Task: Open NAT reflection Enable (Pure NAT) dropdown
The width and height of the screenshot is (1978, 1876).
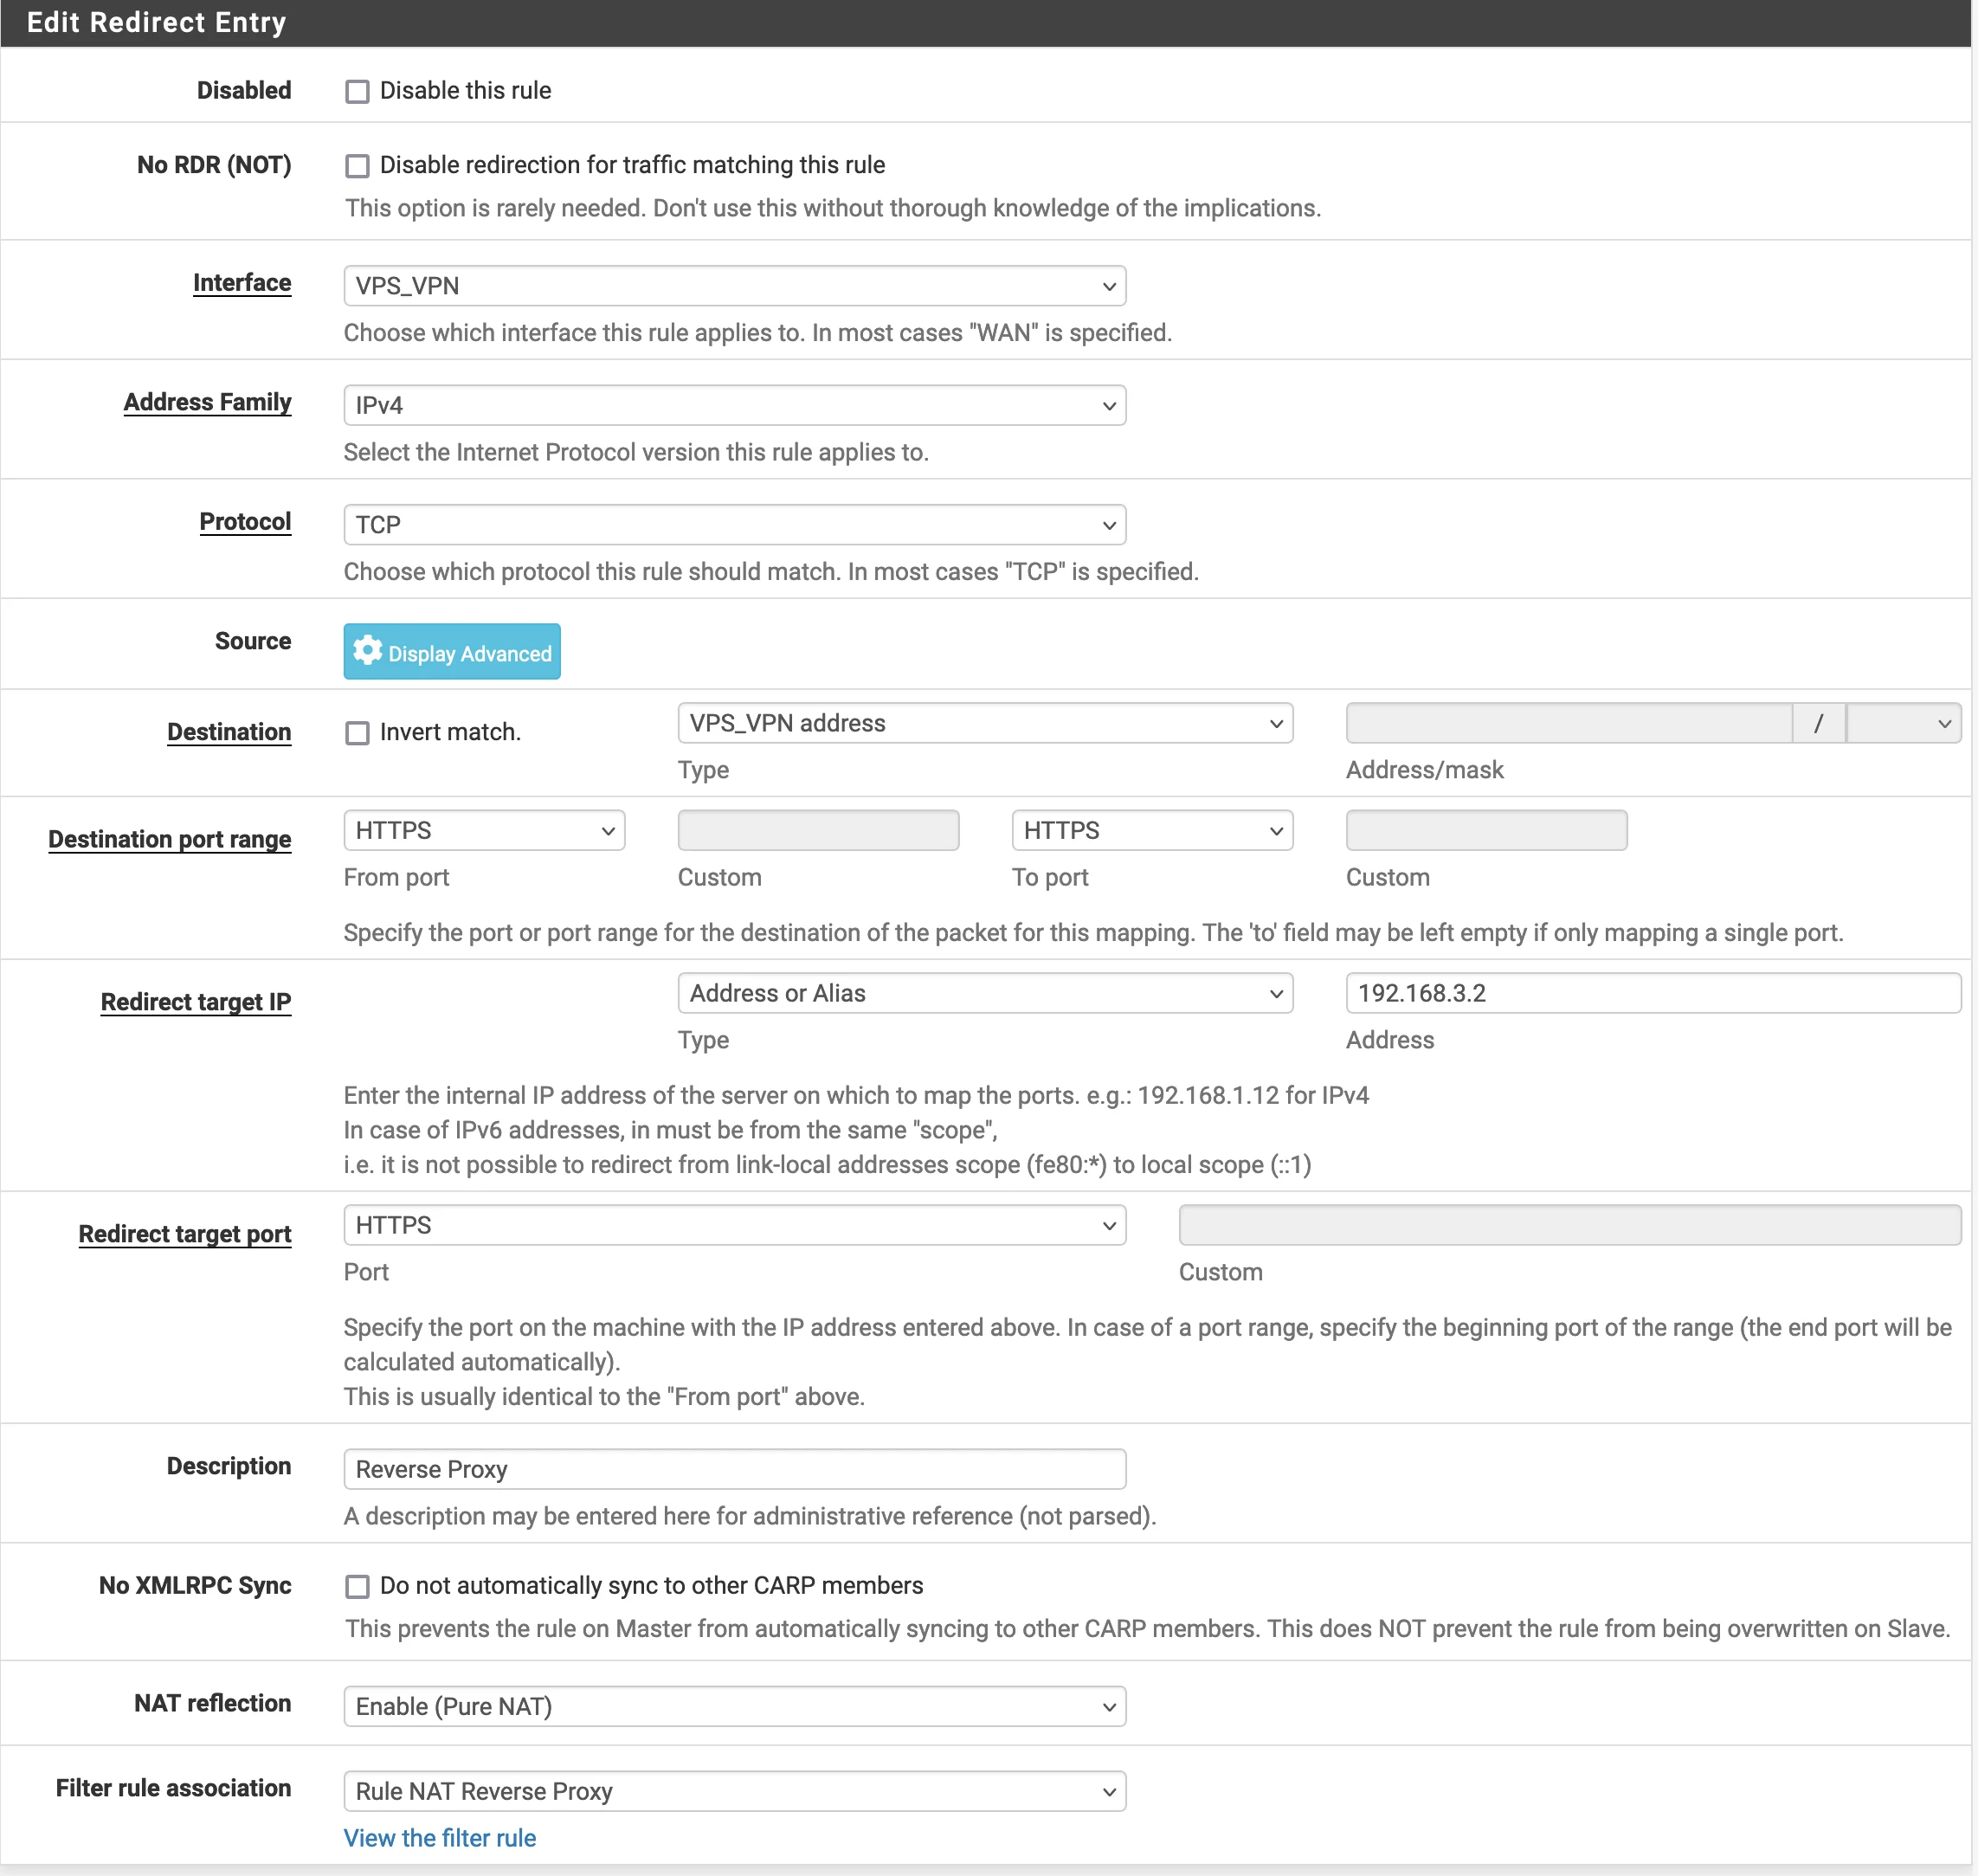Action: pyautogui.click(x=734, y=1706)
